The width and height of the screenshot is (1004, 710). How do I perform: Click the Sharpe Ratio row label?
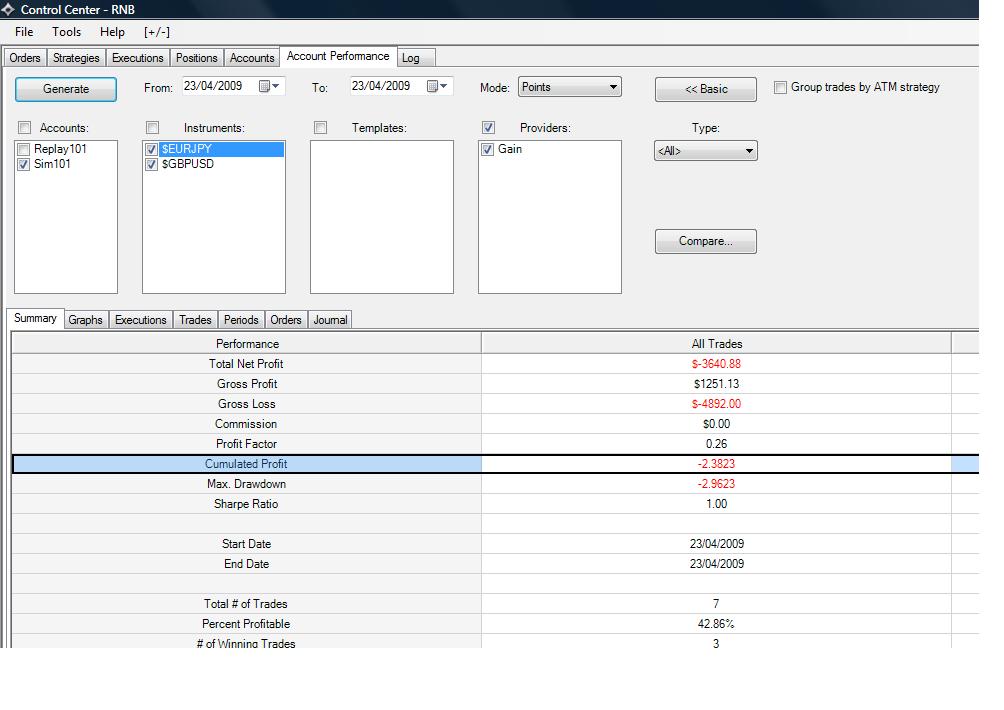(x=247, y=504)
